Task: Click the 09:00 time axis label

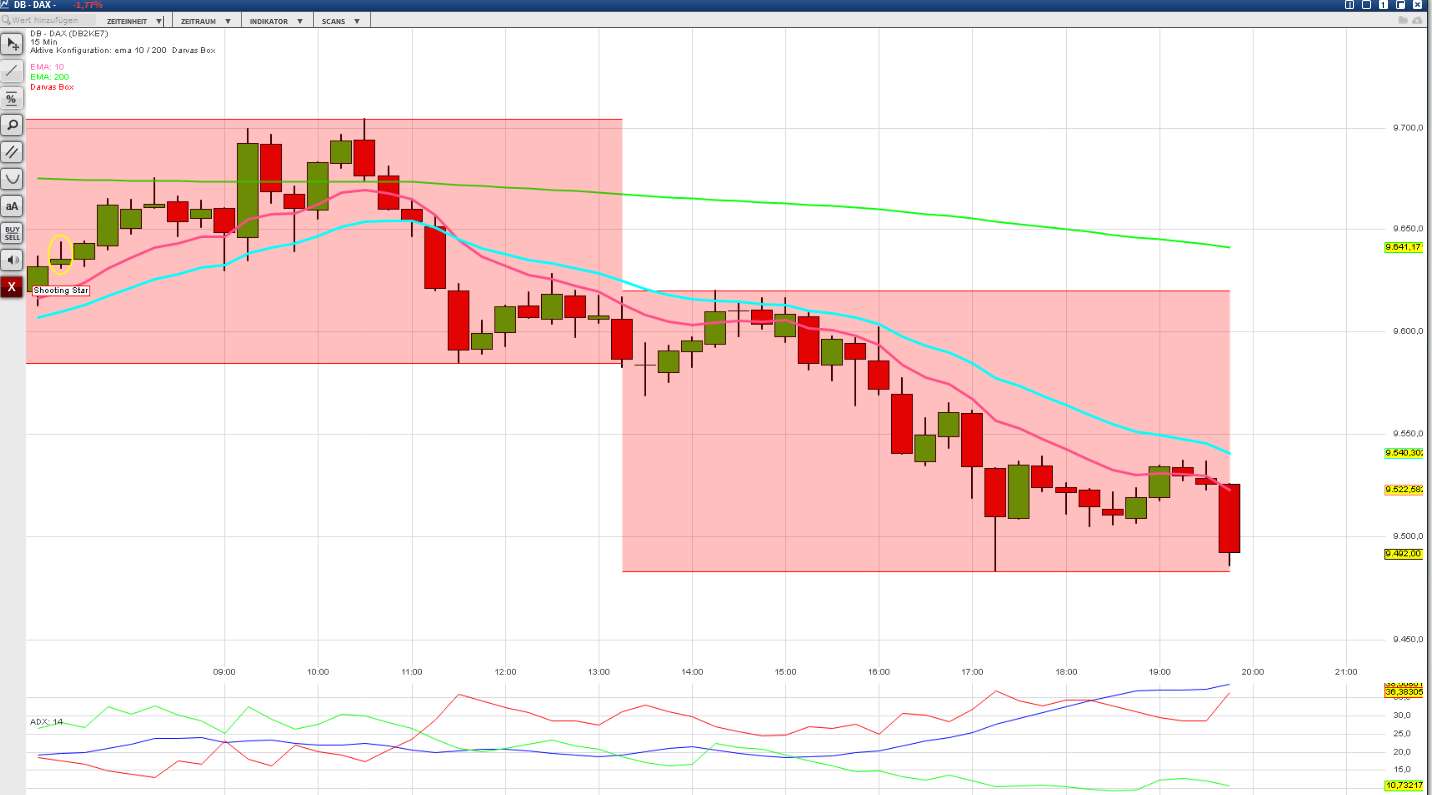Action: 224,672
